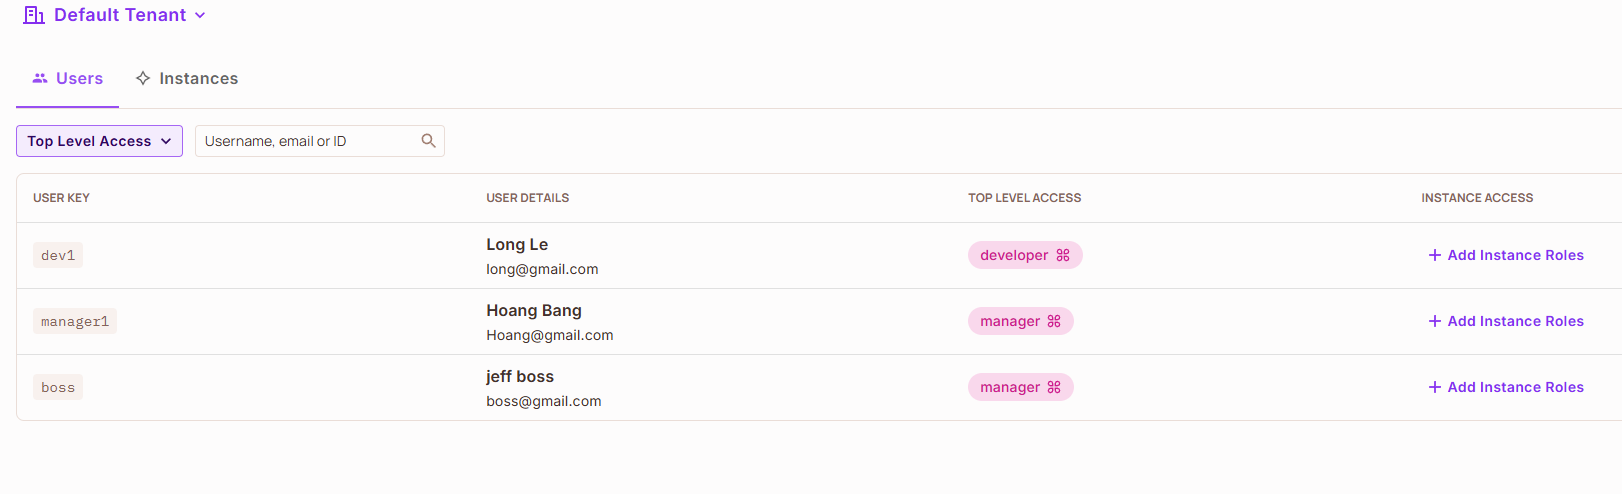Viewport: 1622px width, 494px height.
Task: Click the dev1 user key
Action: [x=58, y=255]
